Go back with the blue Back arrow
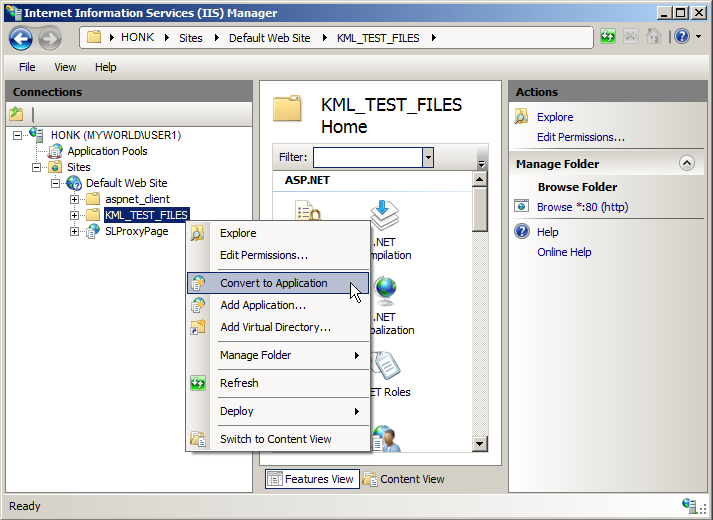The image size is (713, 520). (21, 38)
